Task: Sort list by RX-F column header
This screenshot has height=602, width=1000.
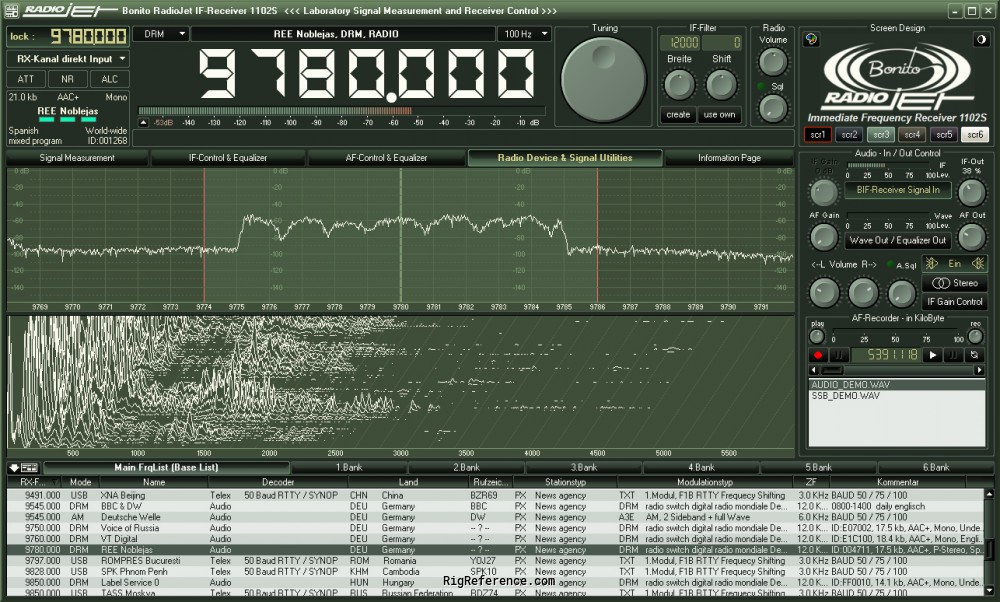Action: click(34, 482)
